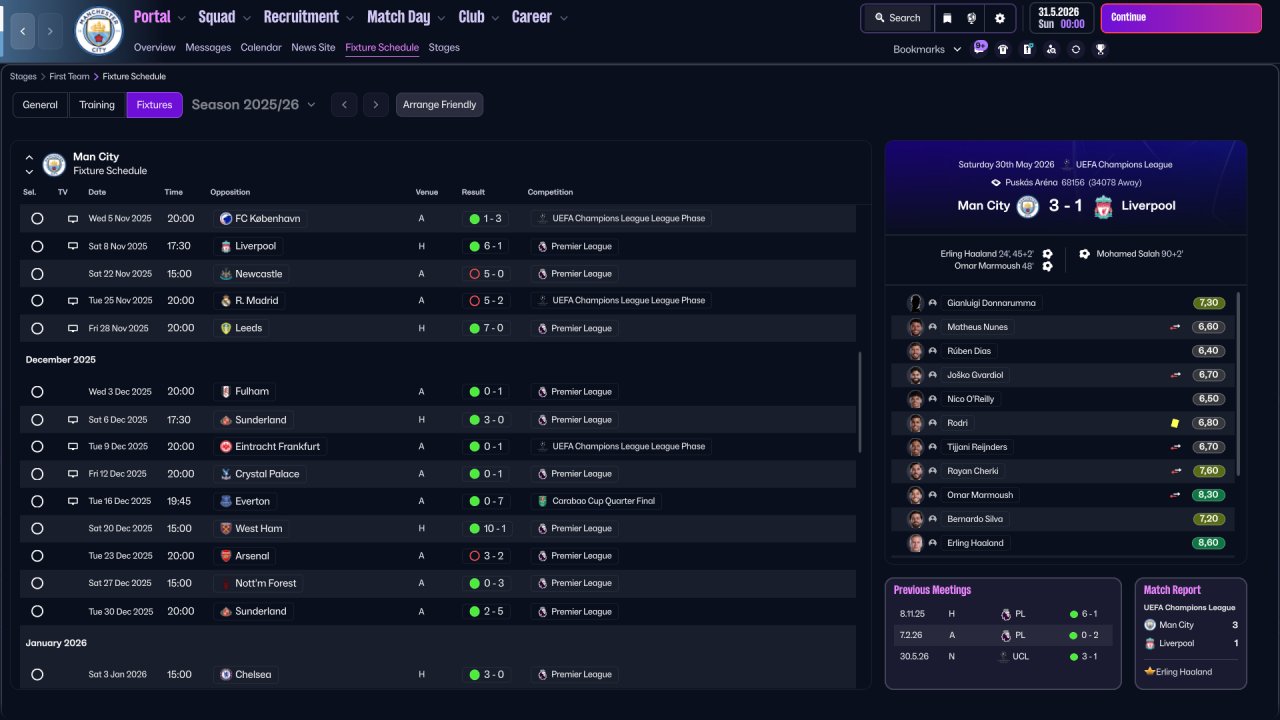Open the Search button
Viewport: 1280px width, 720px height.
(897, 18)
